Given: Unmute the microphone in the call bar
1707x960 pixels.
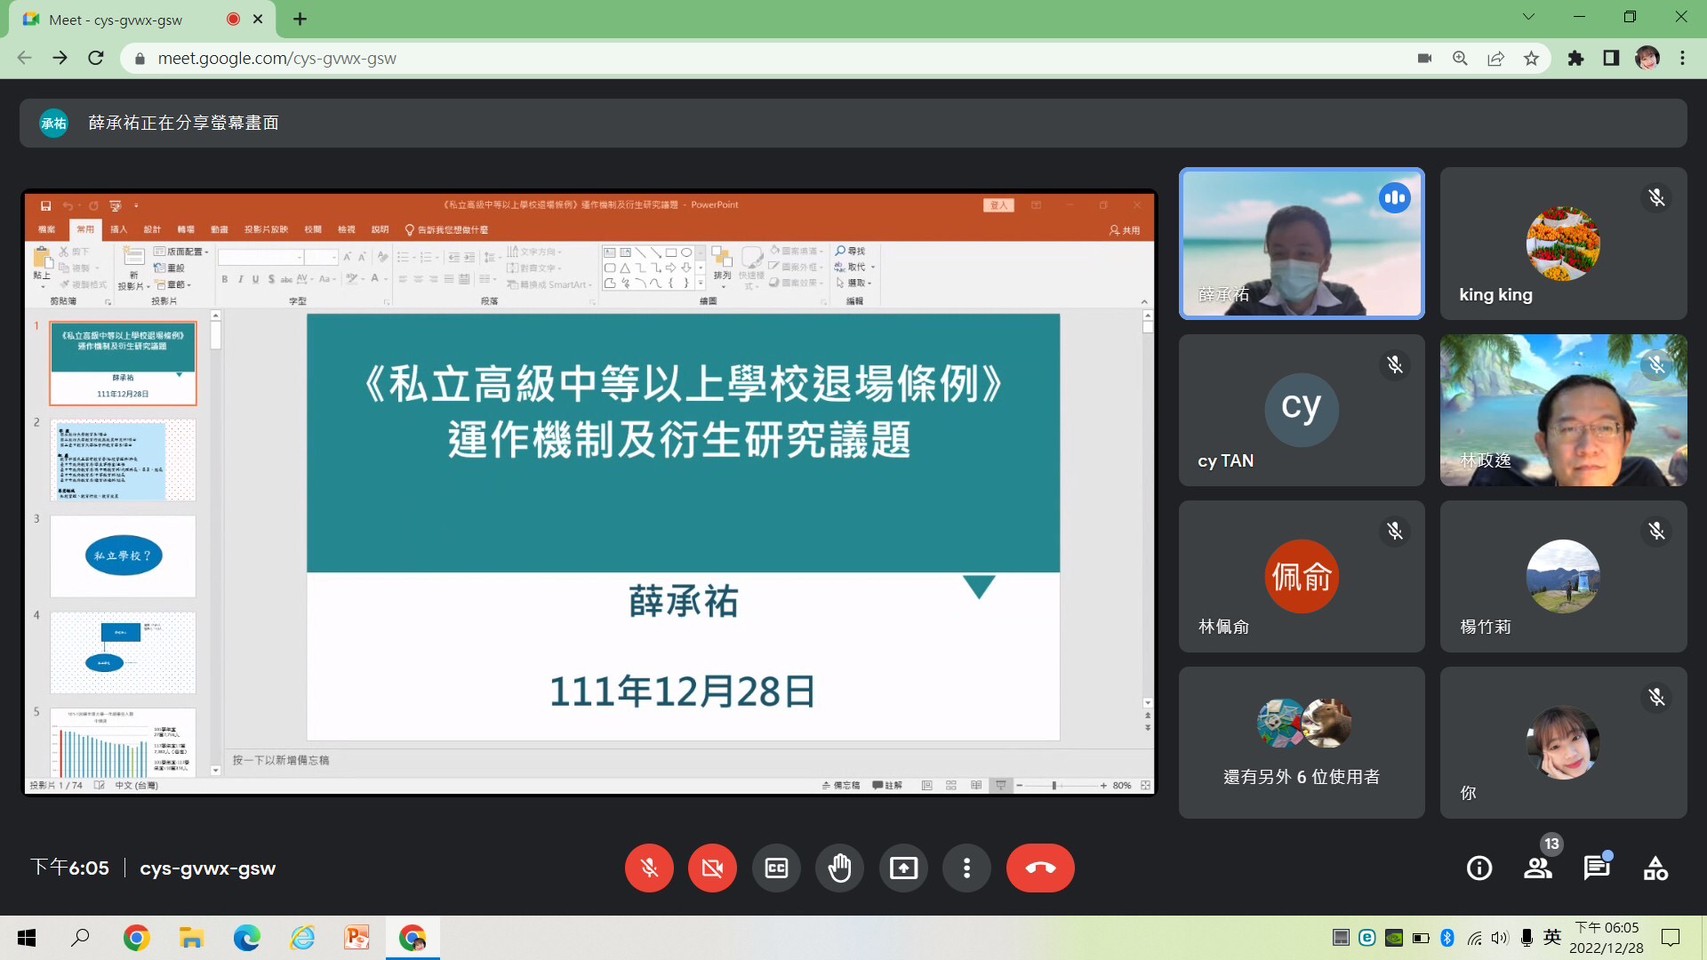Looking at the screenshot, I should coord(649,868).
